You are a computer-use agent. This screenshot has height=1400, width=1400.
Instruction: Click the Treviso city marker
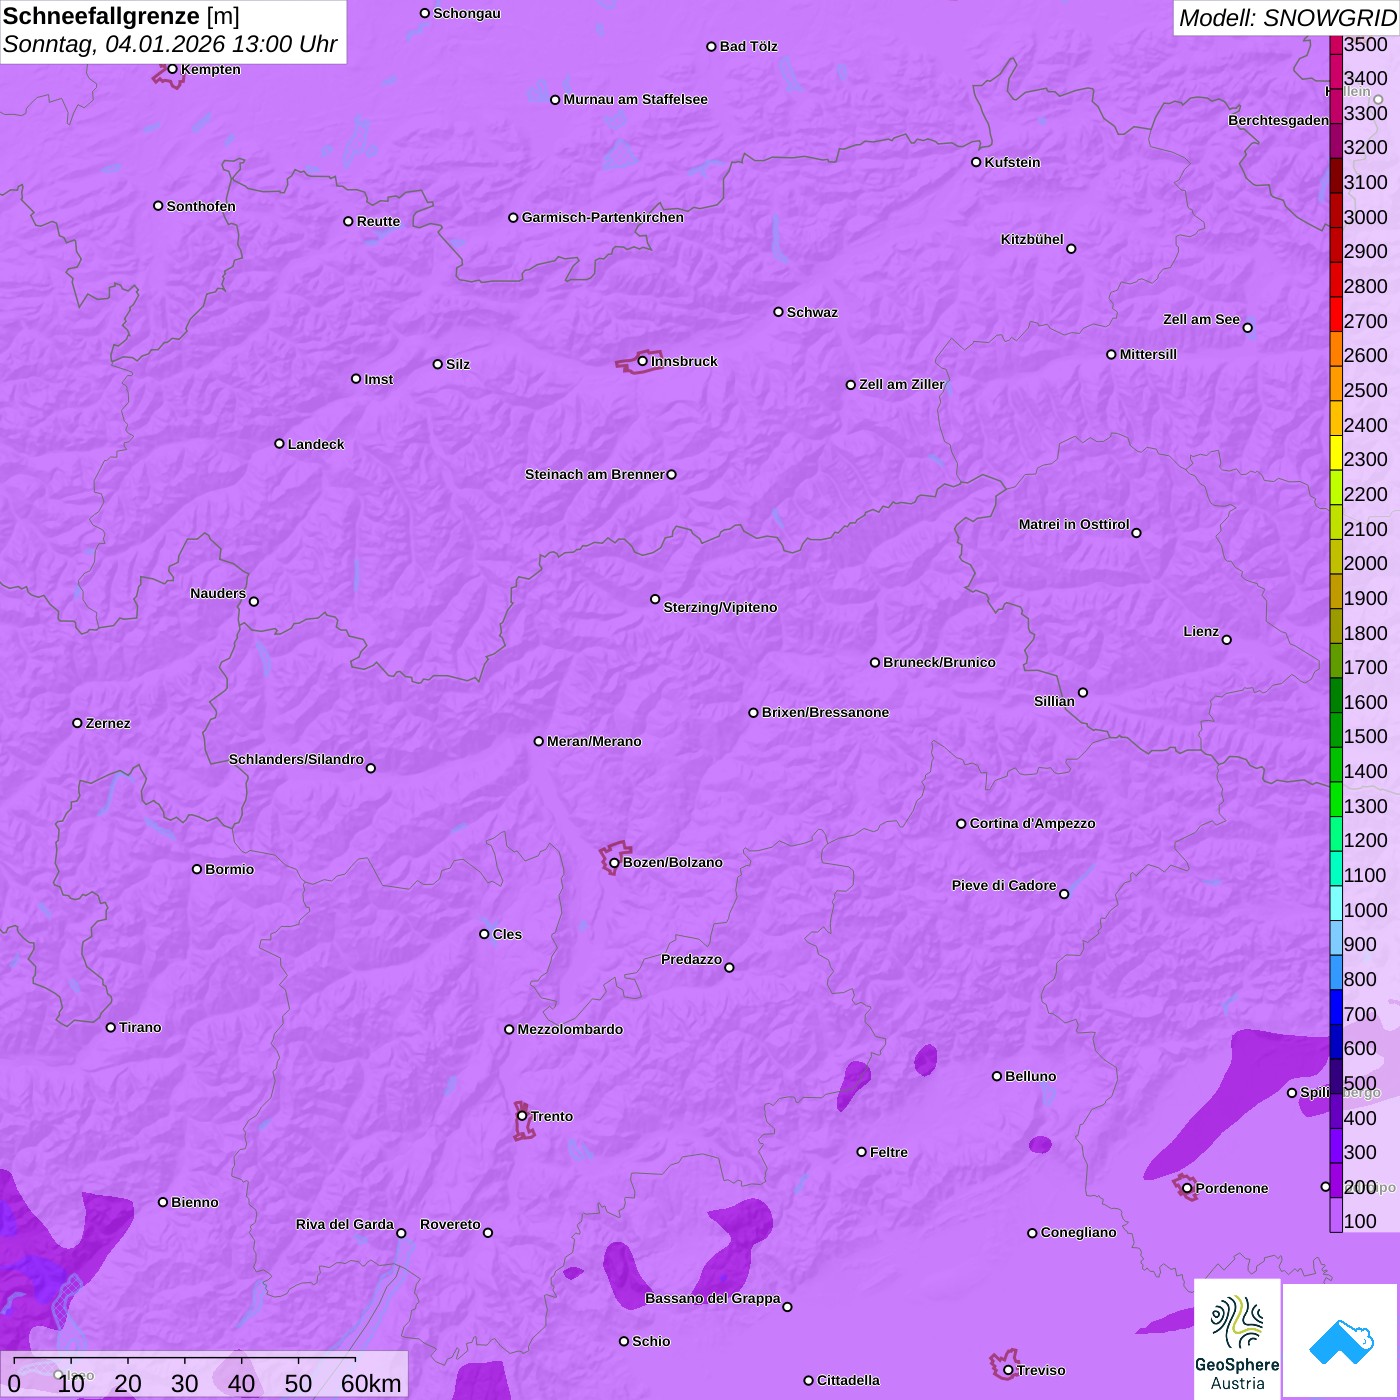click(1008, 1370)
